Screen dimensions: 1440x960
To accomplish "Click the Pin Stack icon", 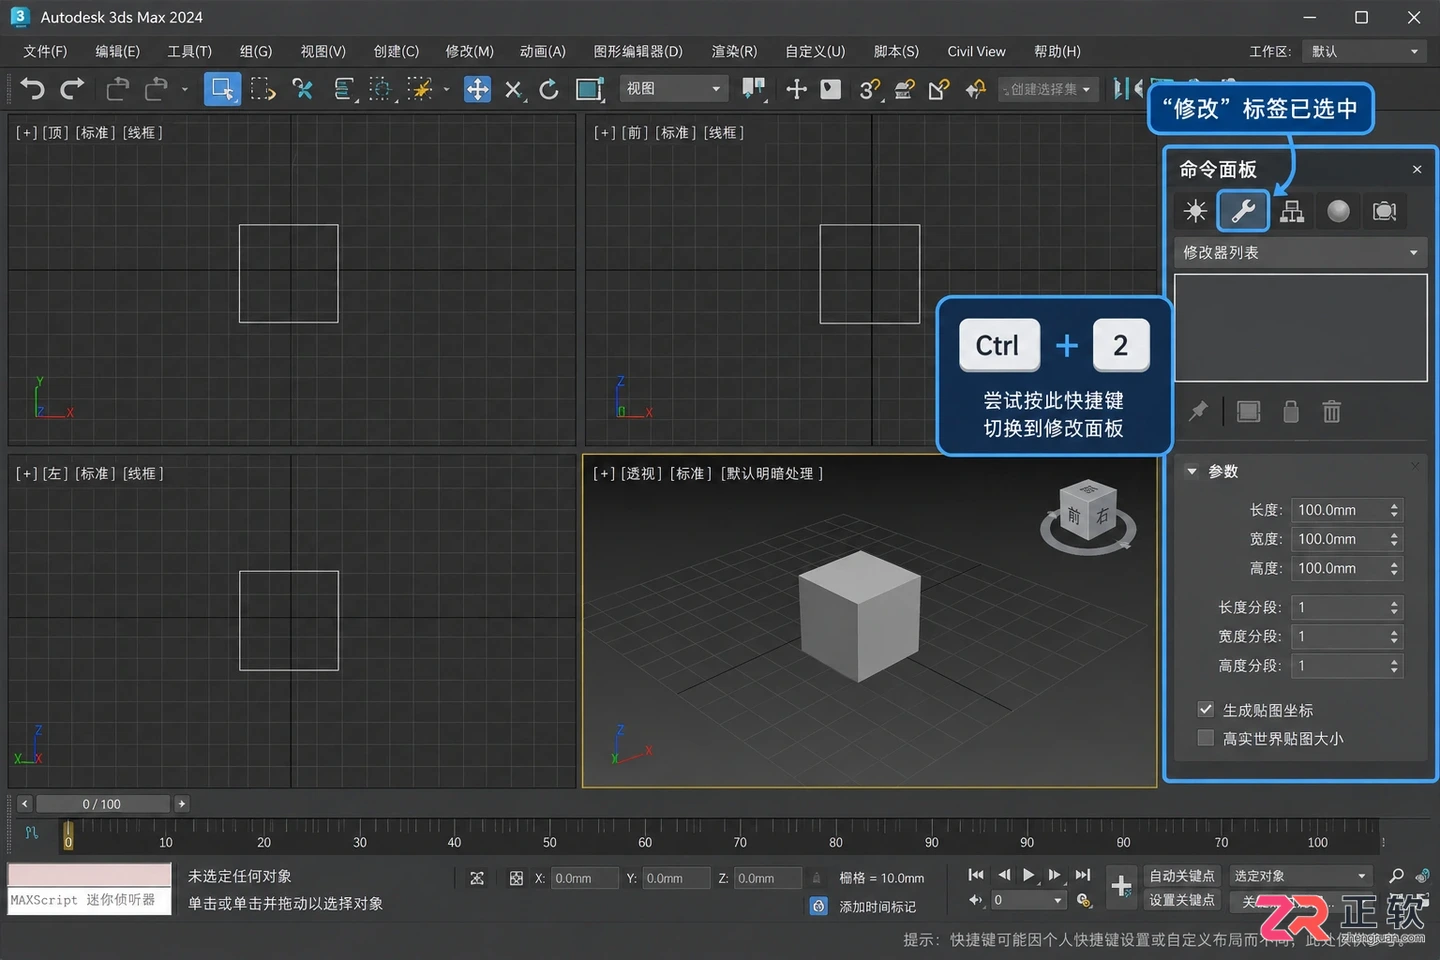I will (1198, 411).
